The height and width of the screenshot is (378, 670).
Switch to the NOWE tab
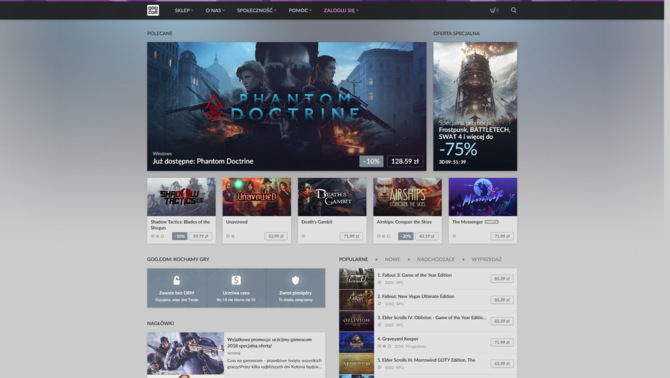pos(392,259)
